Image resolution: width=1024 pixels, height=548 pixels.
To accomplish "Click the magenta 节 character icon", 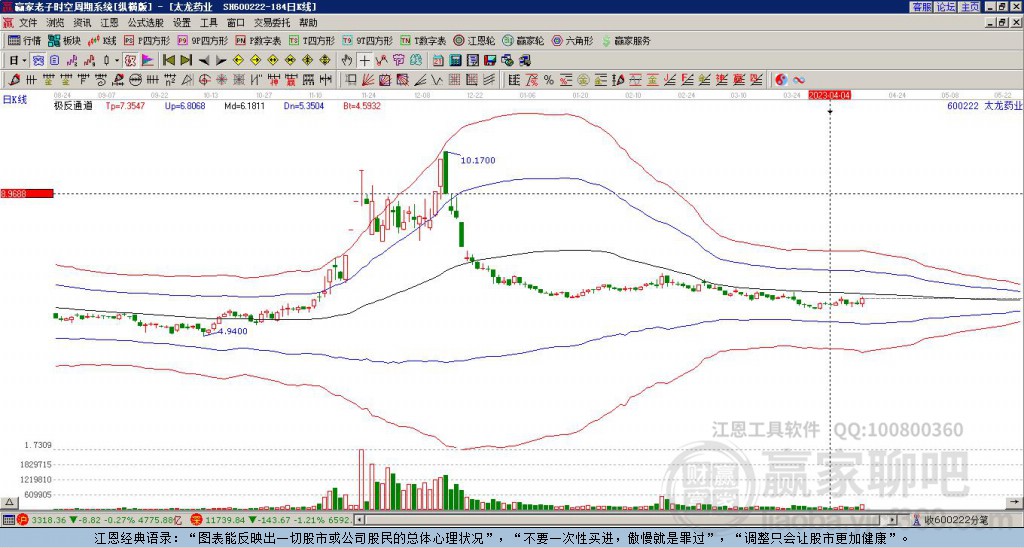I will pos(398,60).
